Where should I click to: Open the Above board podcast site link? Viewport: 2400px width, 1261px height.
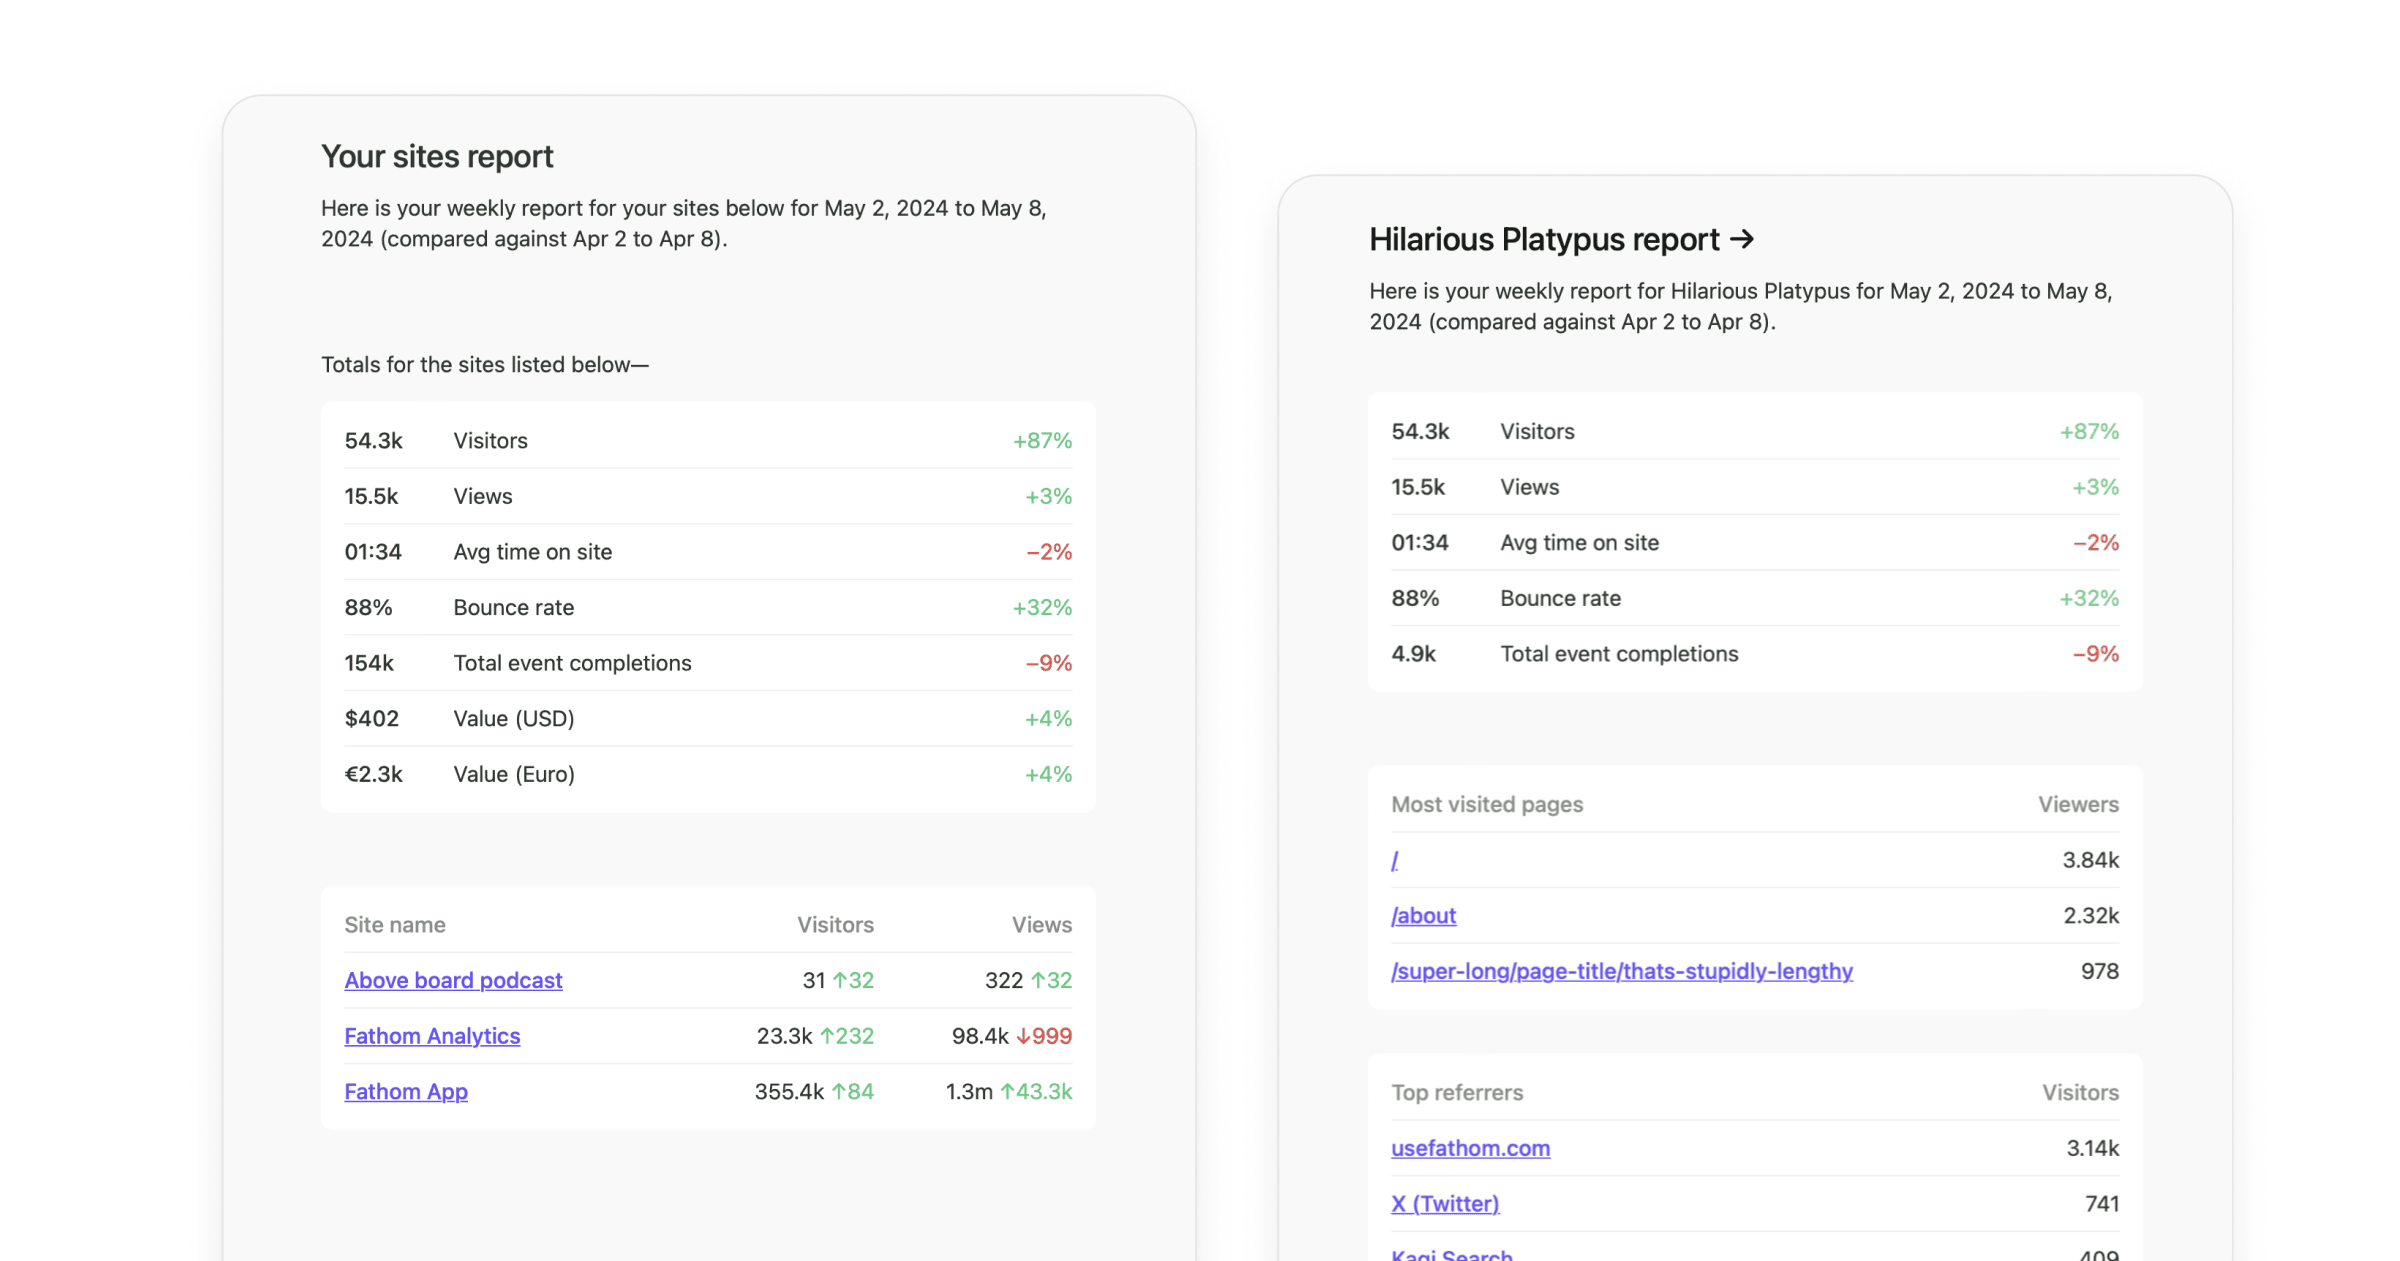click(453, 980)
